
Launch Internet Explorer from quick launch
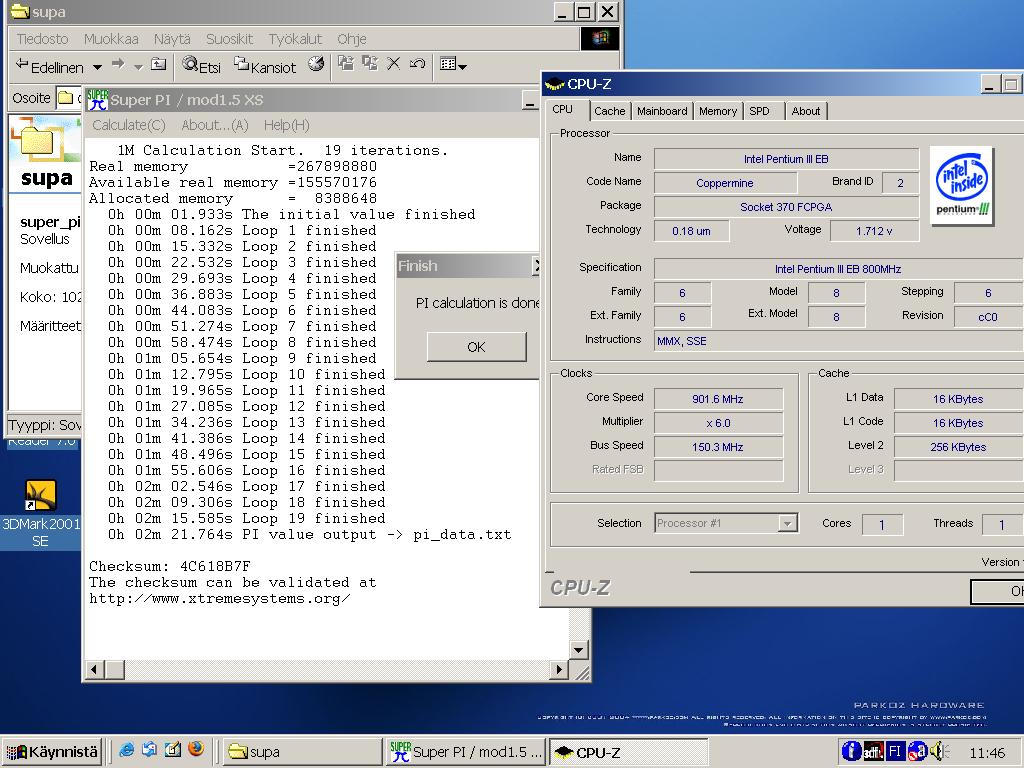click(127, 750)
